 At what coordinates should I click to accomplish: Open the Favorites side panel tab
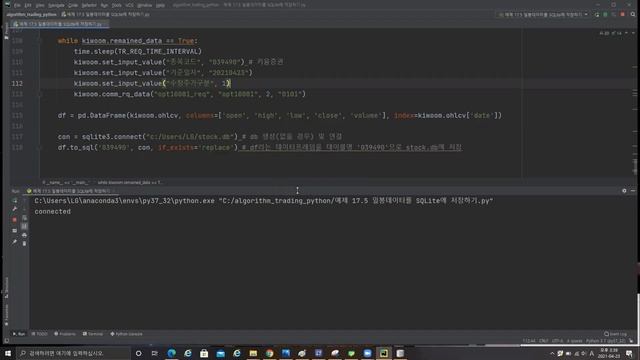(x=6, y=316)
